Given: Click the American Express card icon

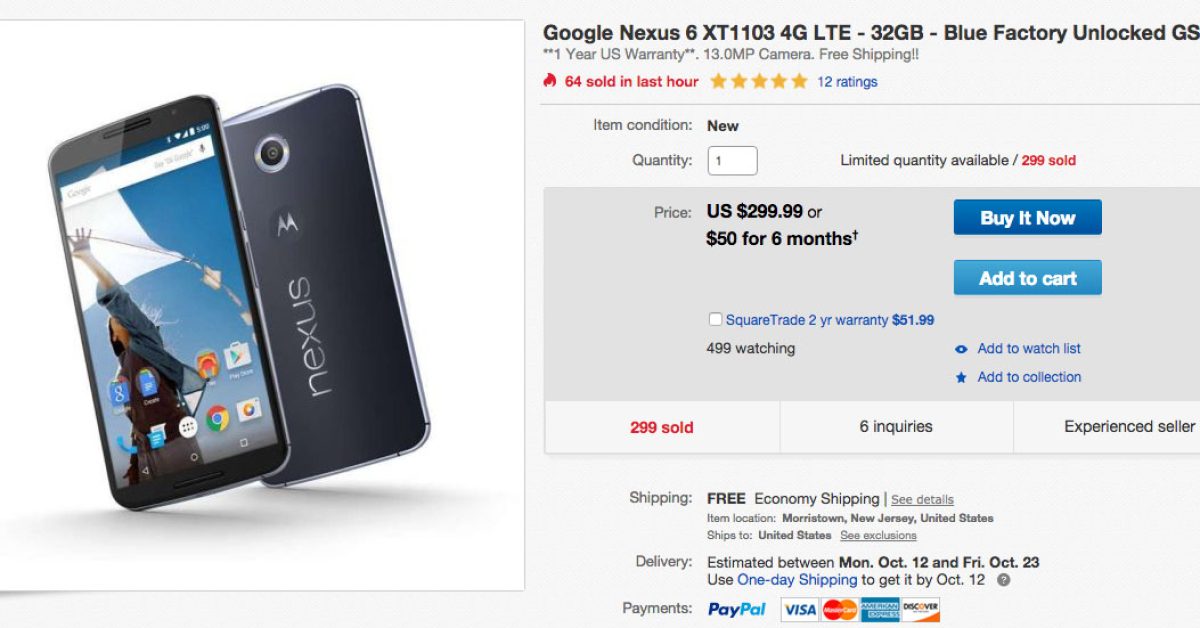Looking at the screenshot, I should point(880,609).
